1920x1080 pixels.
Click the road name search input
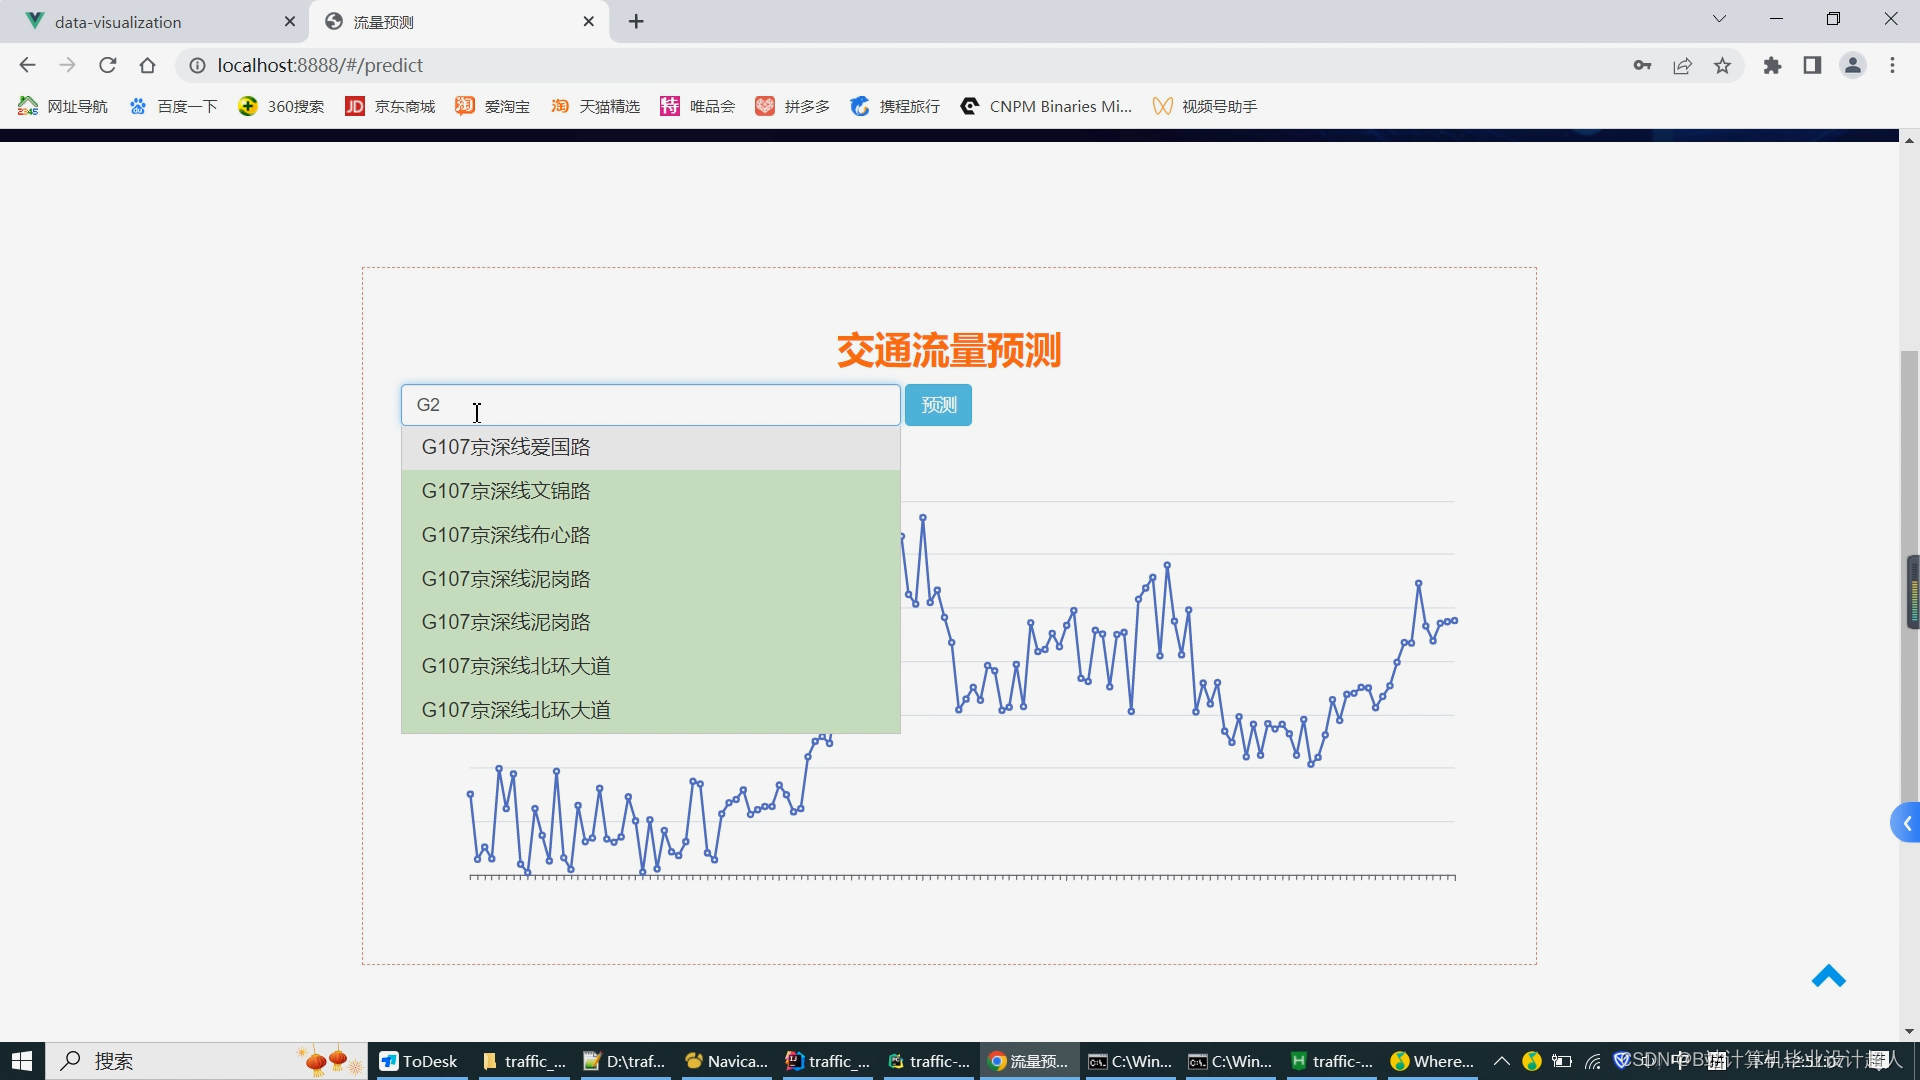pyautogui.click(x=650, y=405)
